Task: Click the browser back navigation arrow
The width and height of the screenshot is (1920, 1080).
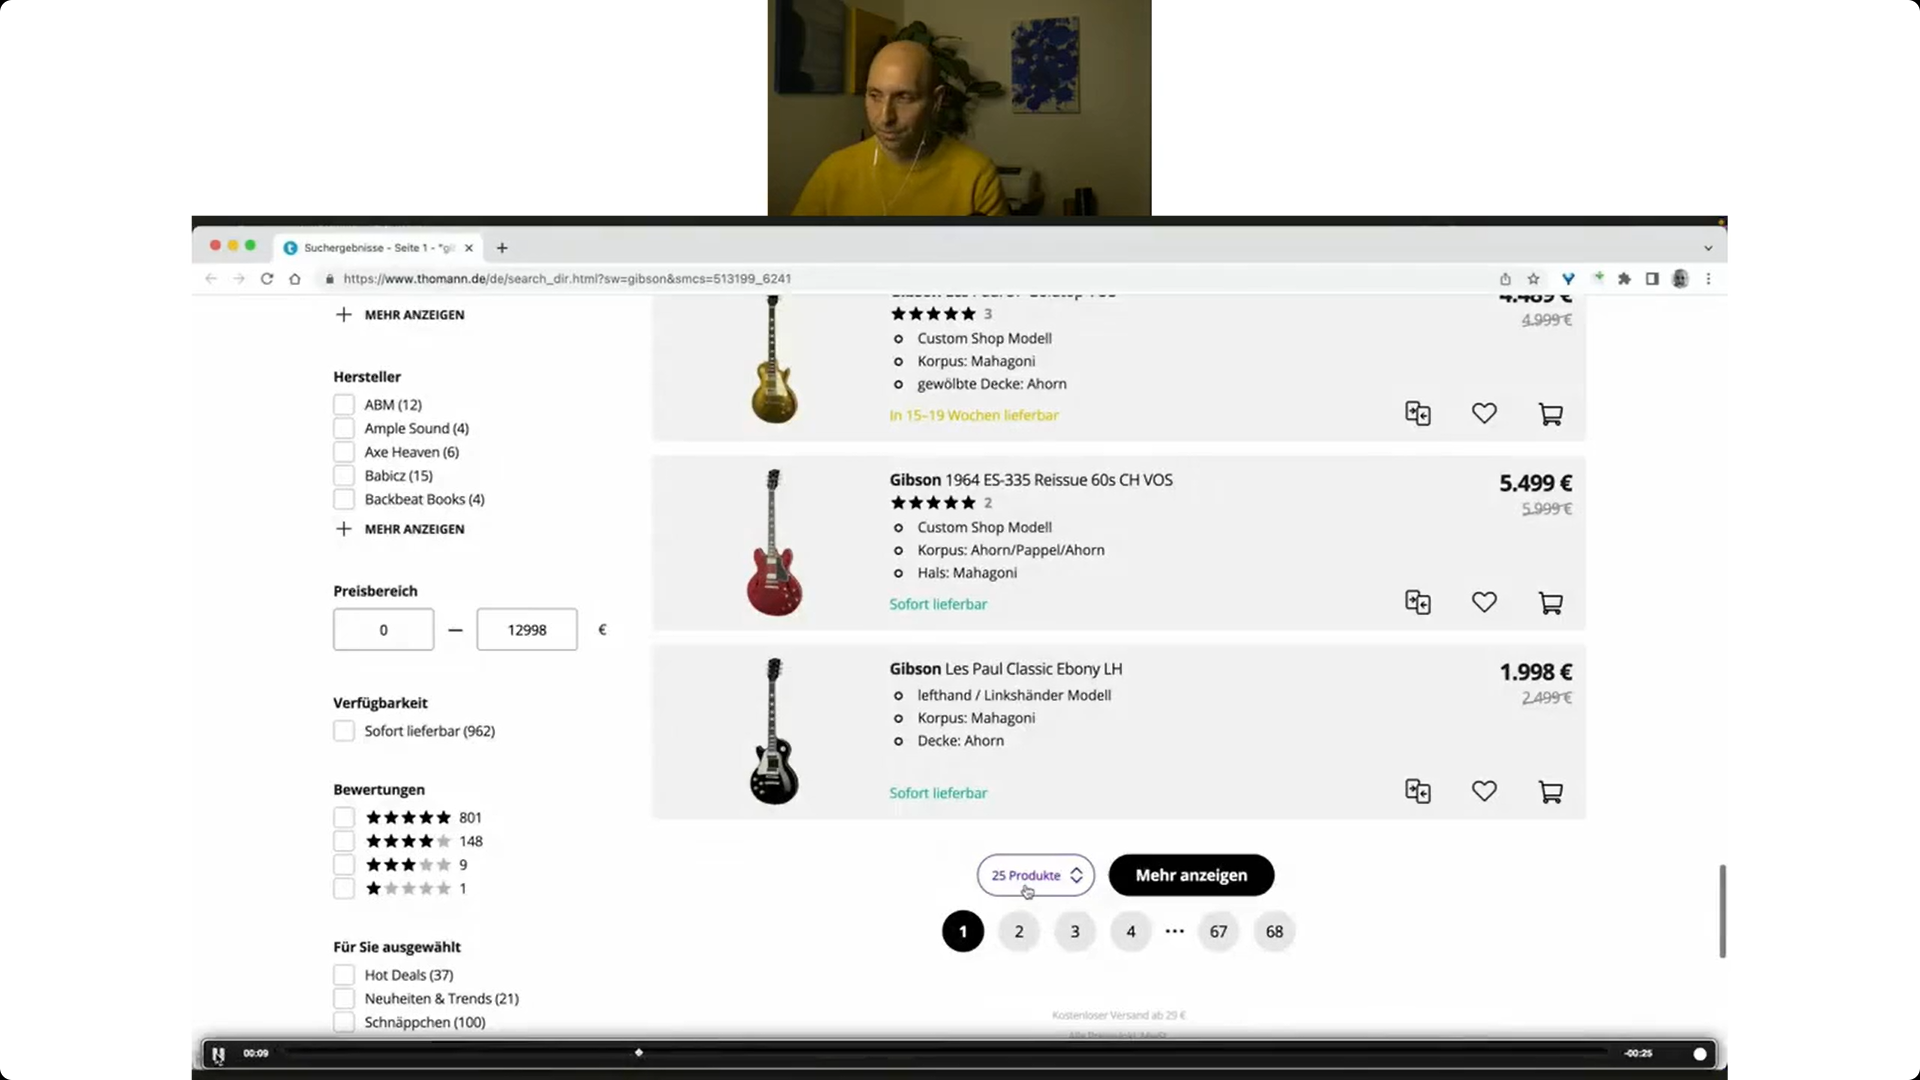Action: pyautogui.click(x=211, y=278)
